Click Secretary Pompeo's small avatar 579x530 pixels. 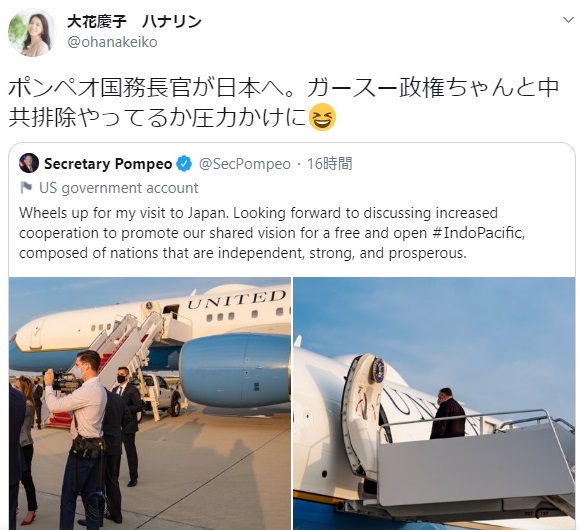point(29,163)
